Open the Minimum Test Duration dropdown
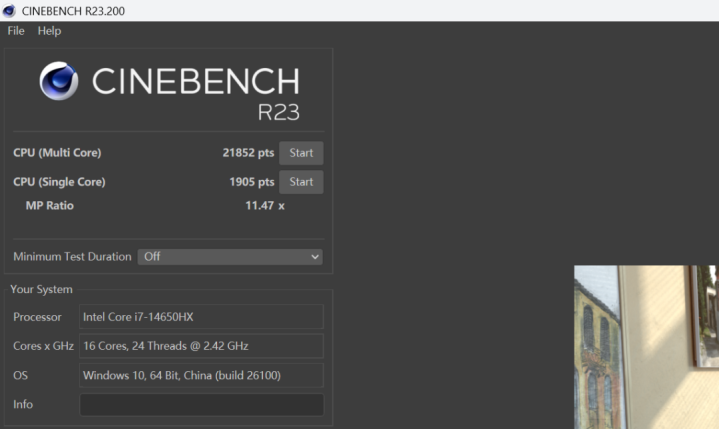The width and height of the screenshot is (719, 429). click(x=230, y=257)
